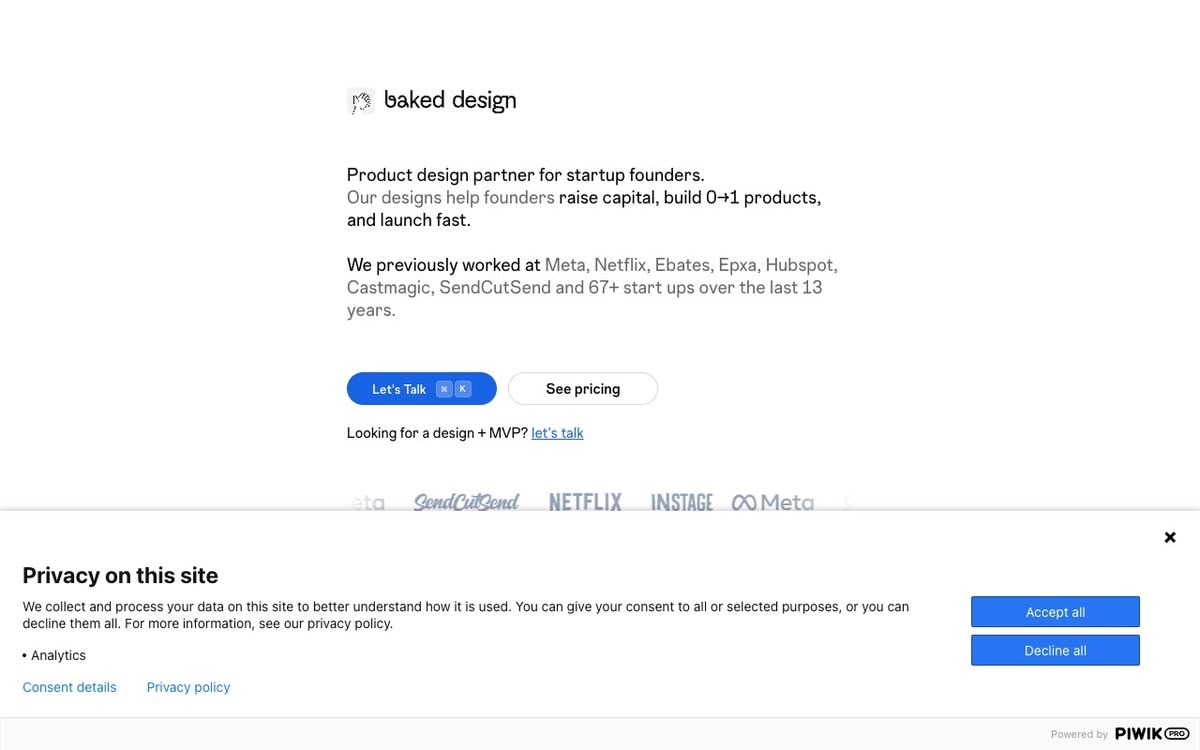Open the Privacy policy link
Viewport: 1200px width, 750px height.
click(x=188, y=687)
